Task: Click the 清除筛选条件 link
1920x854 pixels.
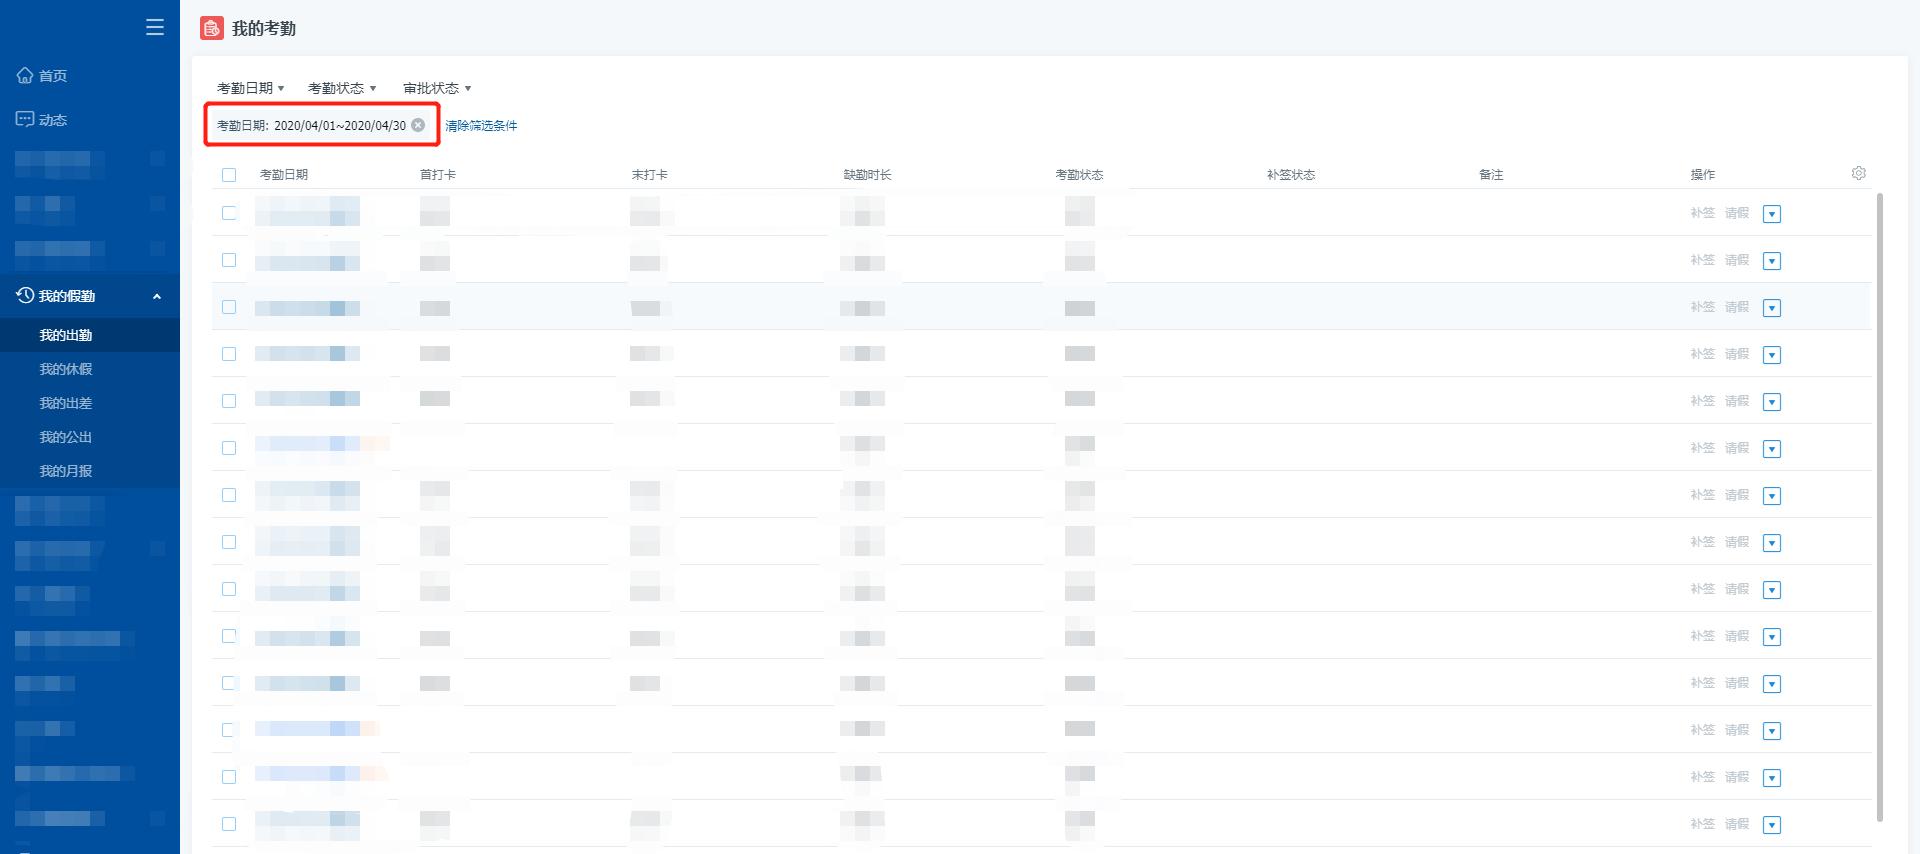Action: point(481,126)
